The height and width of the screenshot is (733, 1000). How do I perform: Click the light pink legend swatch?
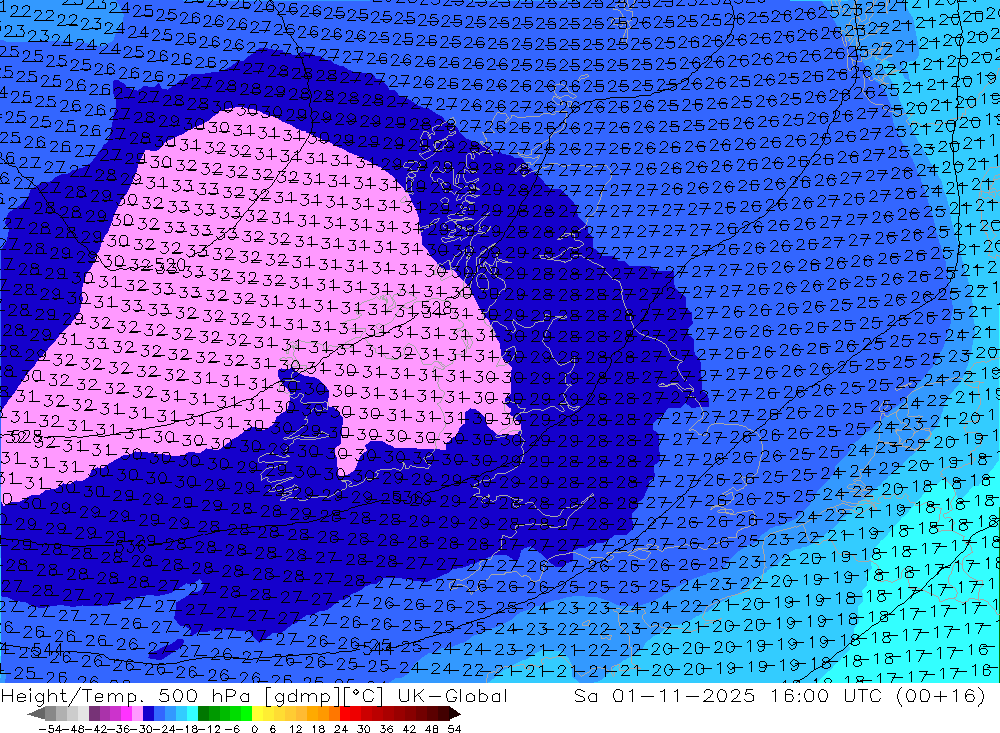point(137,714)
